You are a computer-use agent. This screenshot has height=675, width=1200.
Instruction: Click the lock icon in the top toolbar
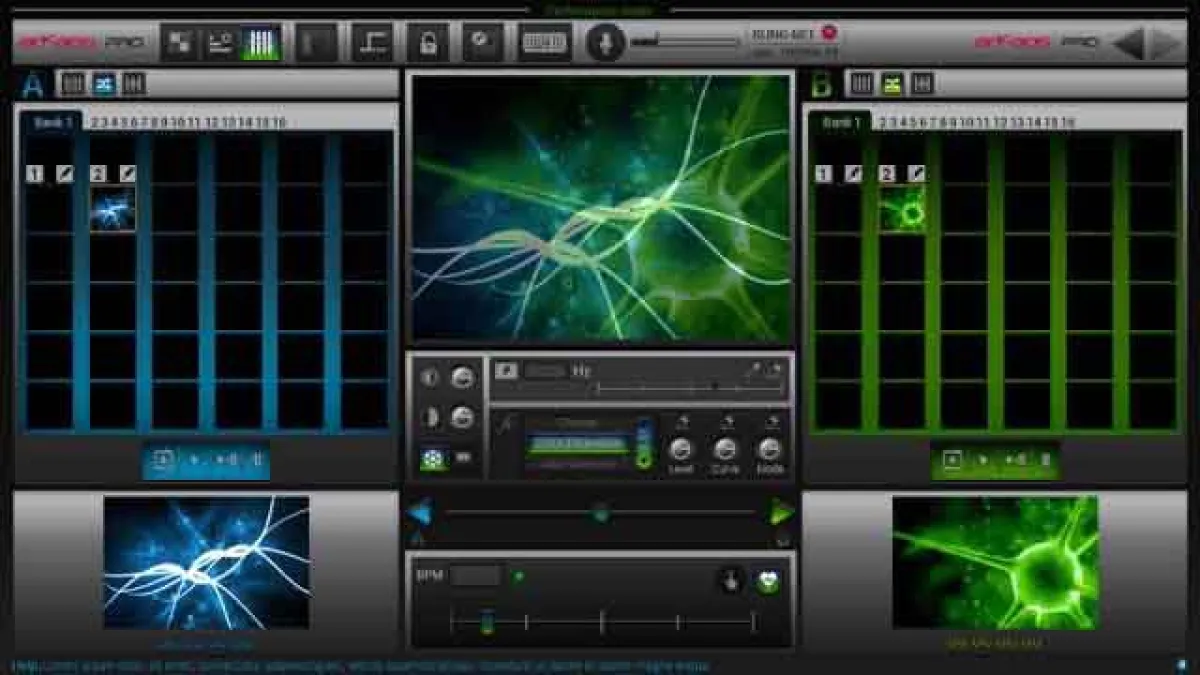[428, 40]
